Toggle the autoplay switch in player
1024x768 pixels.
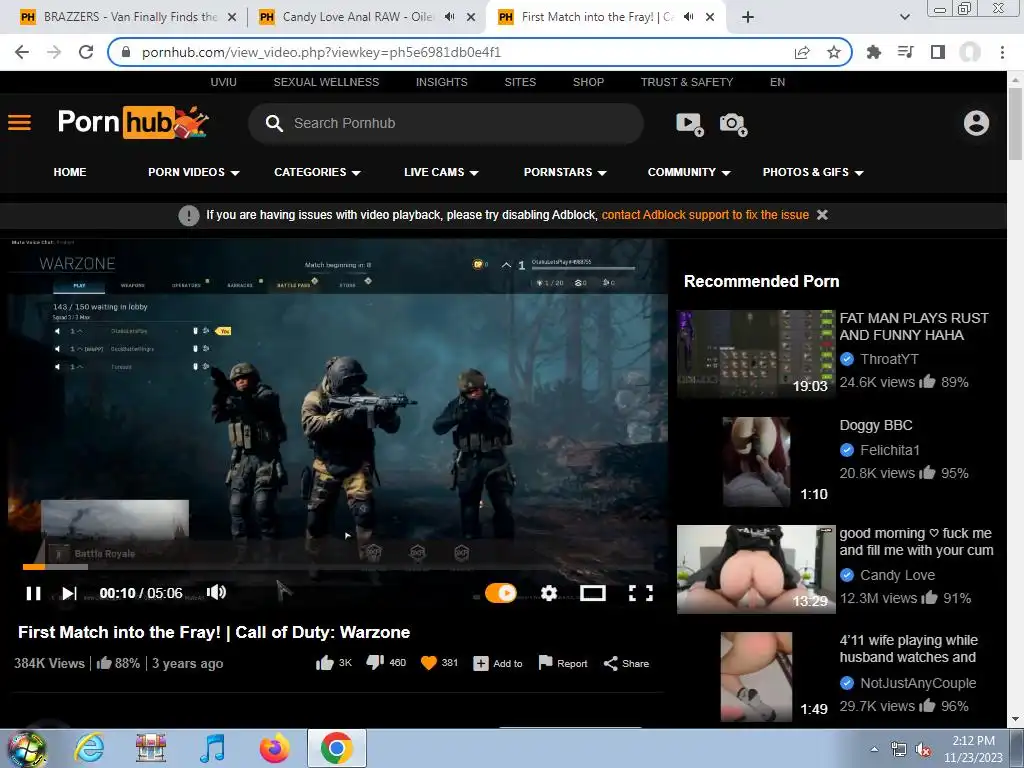(501, 593)
